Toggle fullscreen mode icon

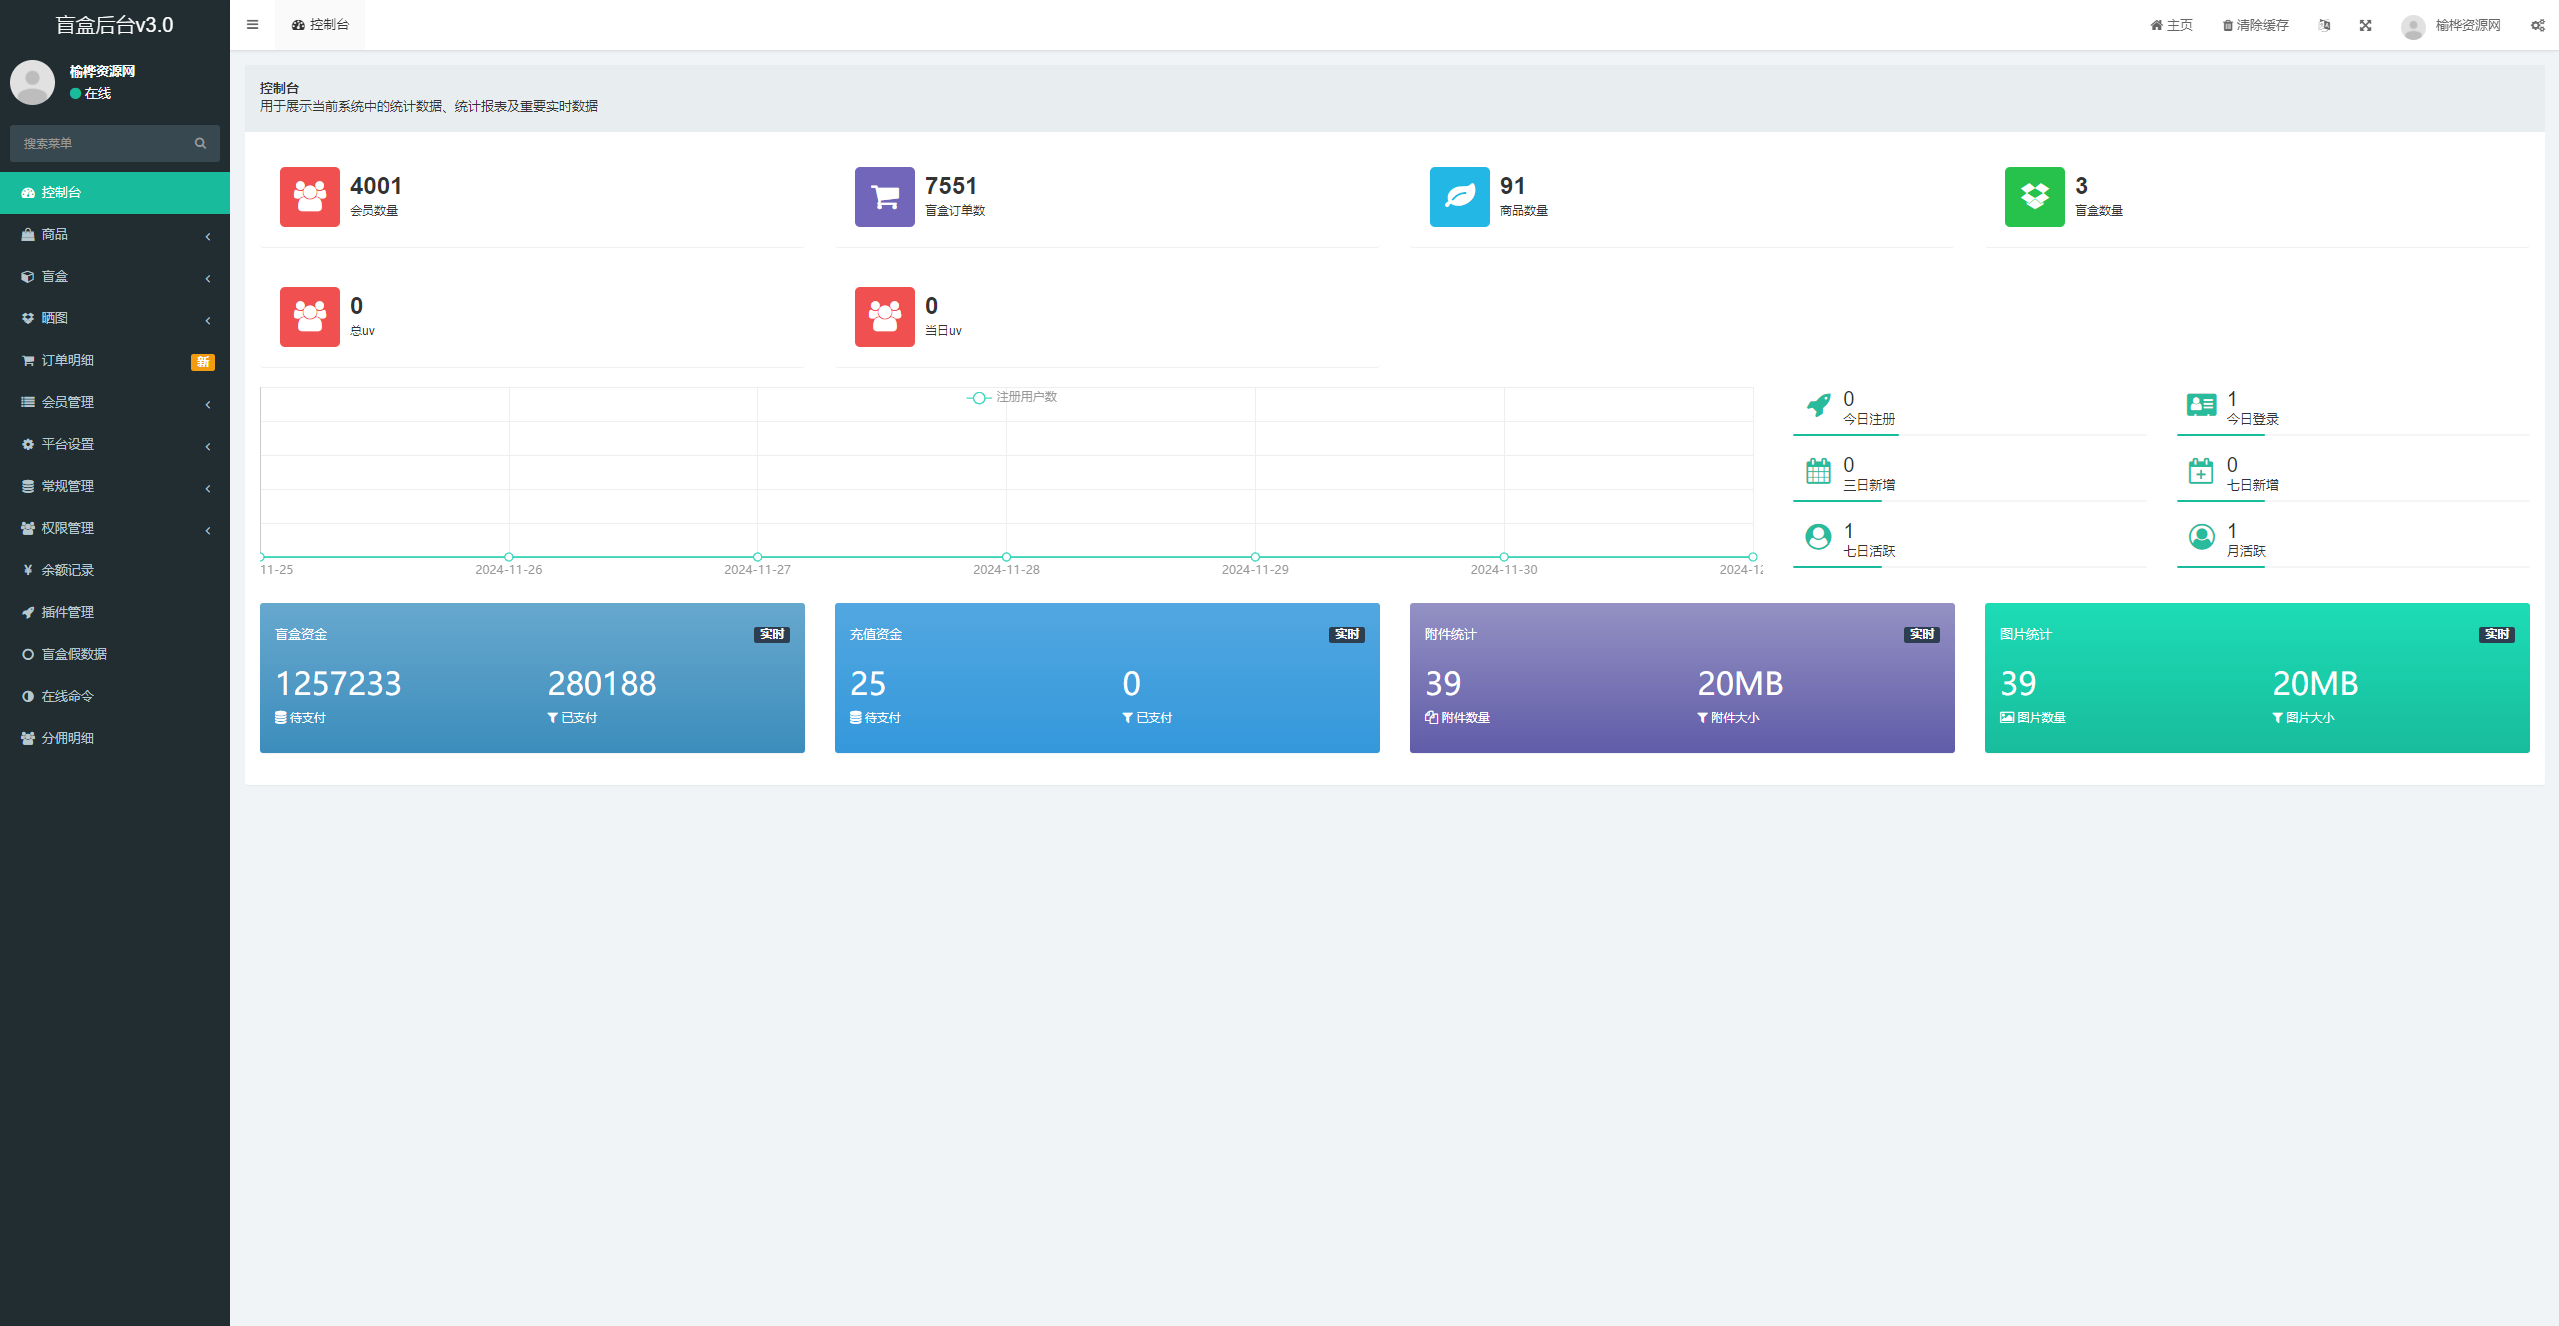2365,25
